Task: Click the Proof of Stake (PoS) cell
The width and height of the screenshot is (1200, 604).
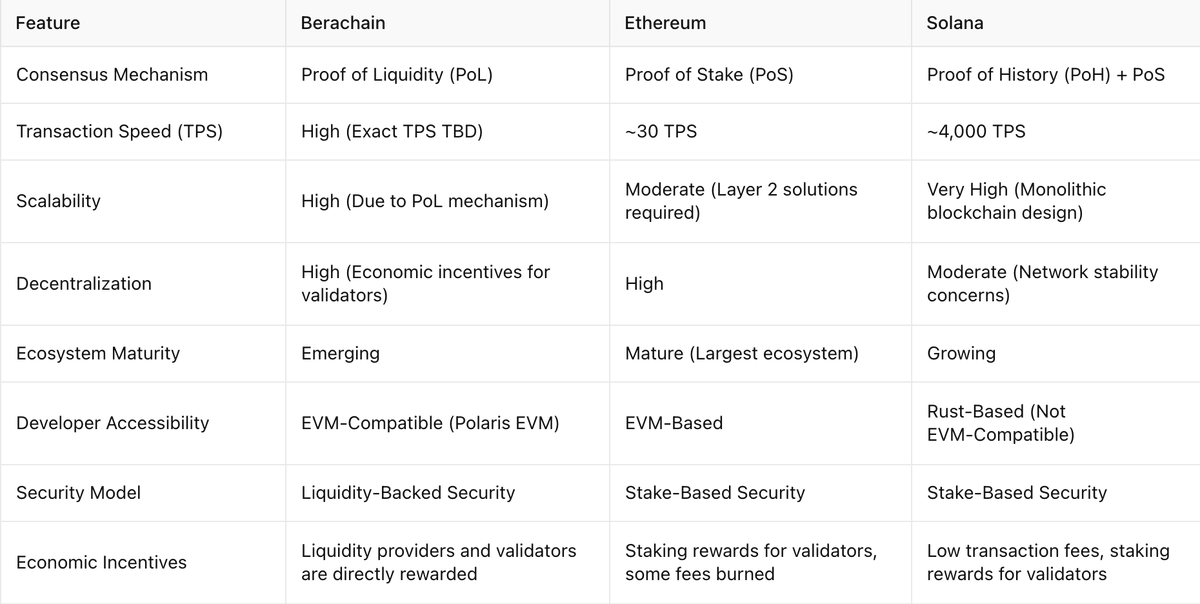Action: tap(709, 74)
